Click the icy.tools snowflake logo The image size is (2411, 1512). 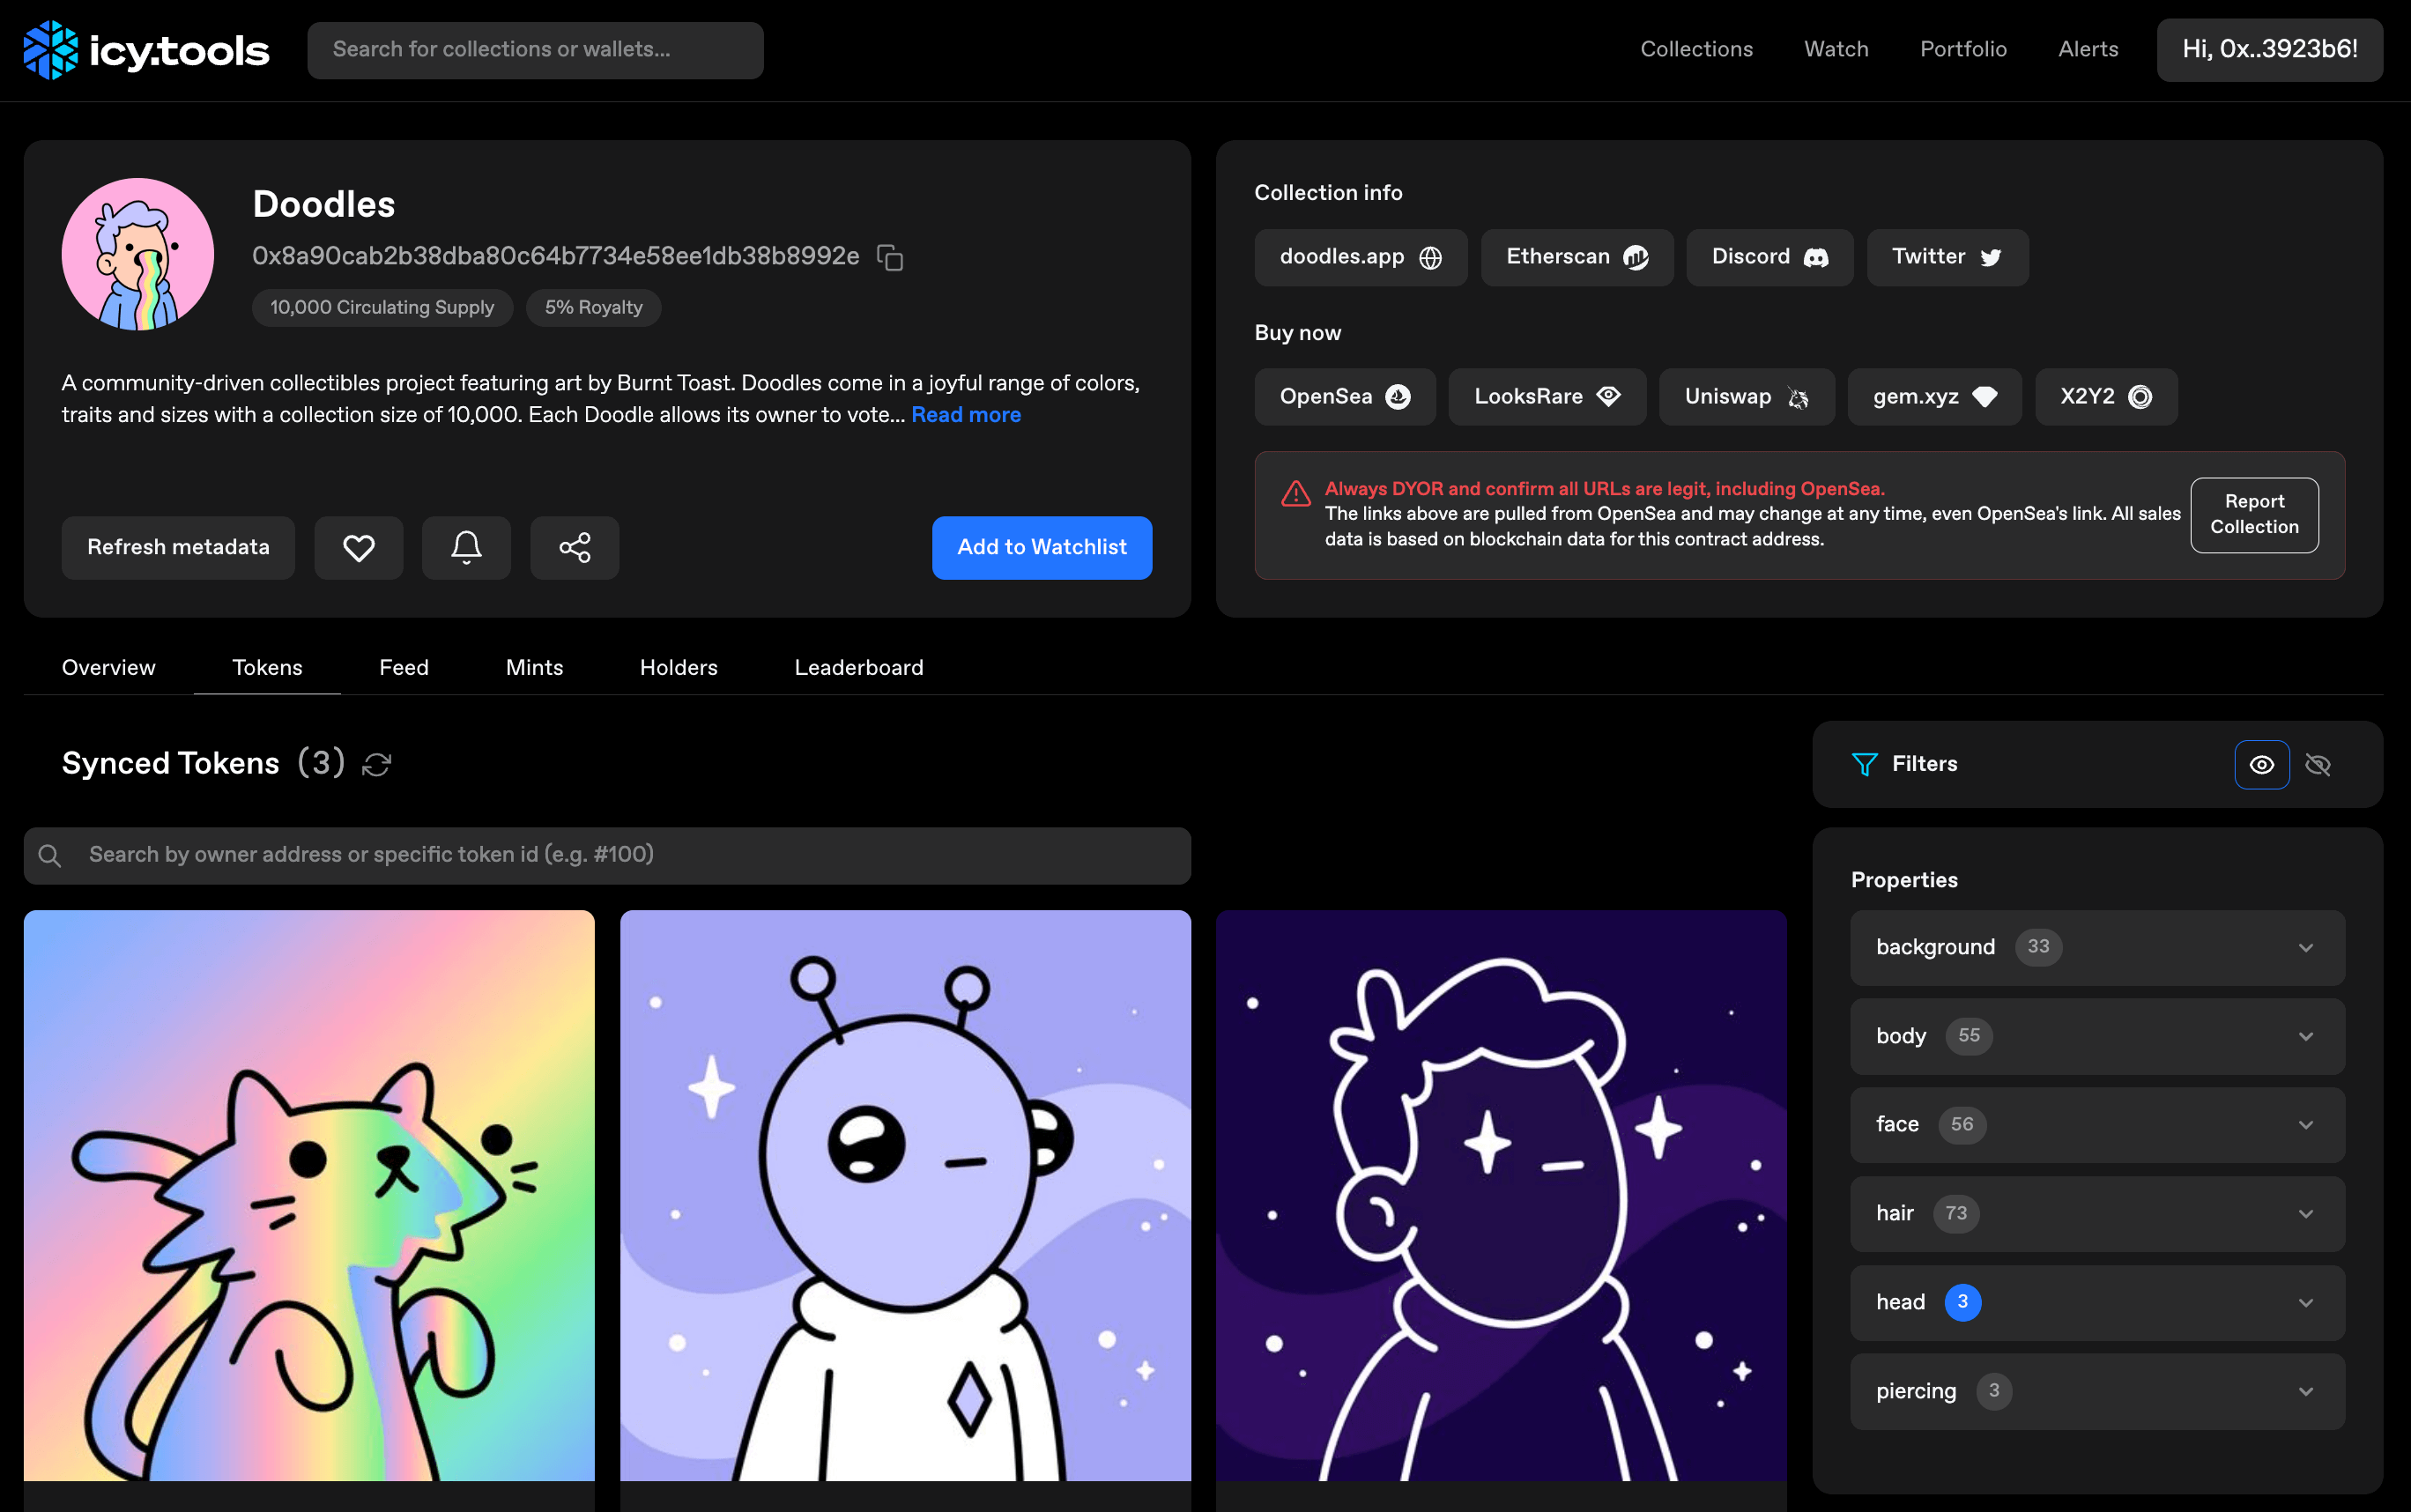pos(51,49)
